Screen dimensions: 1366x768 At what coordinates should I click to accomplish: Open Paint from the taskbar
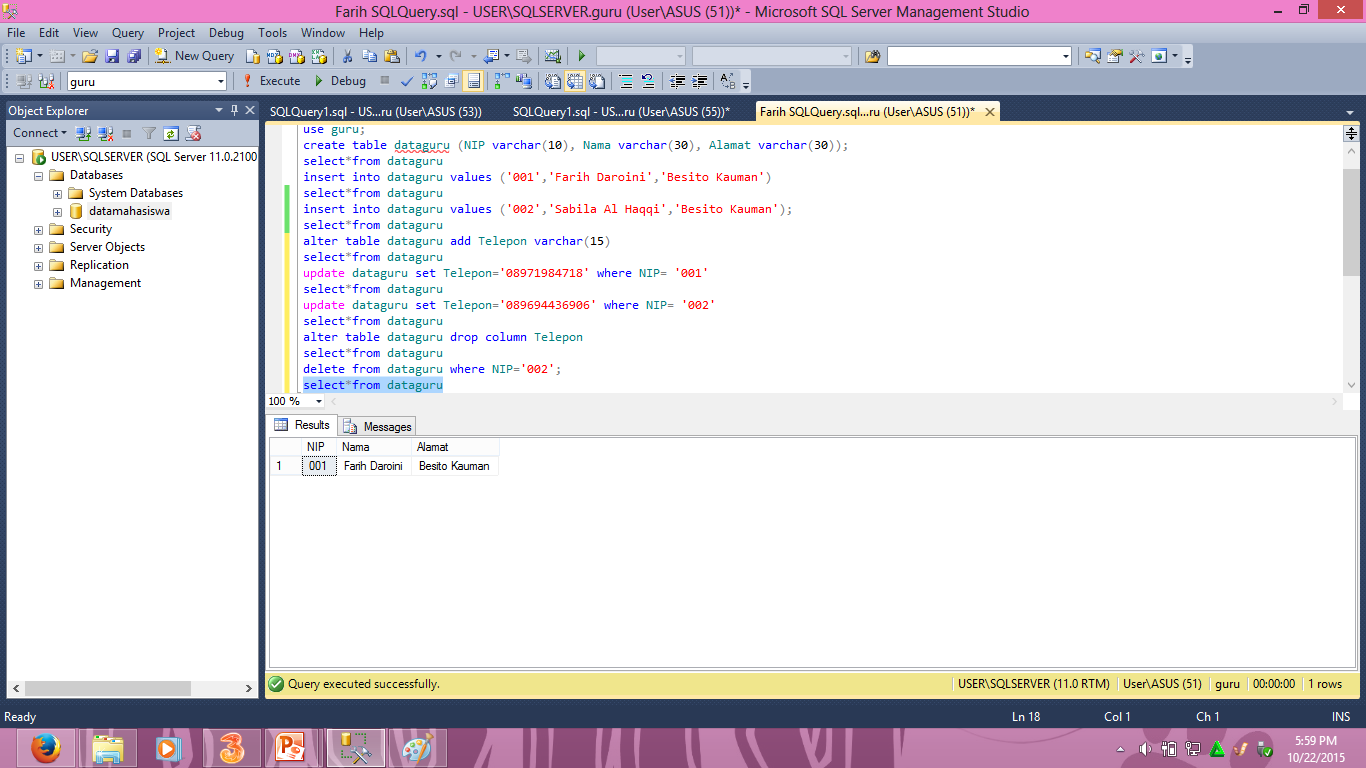[x=418, y=747]
